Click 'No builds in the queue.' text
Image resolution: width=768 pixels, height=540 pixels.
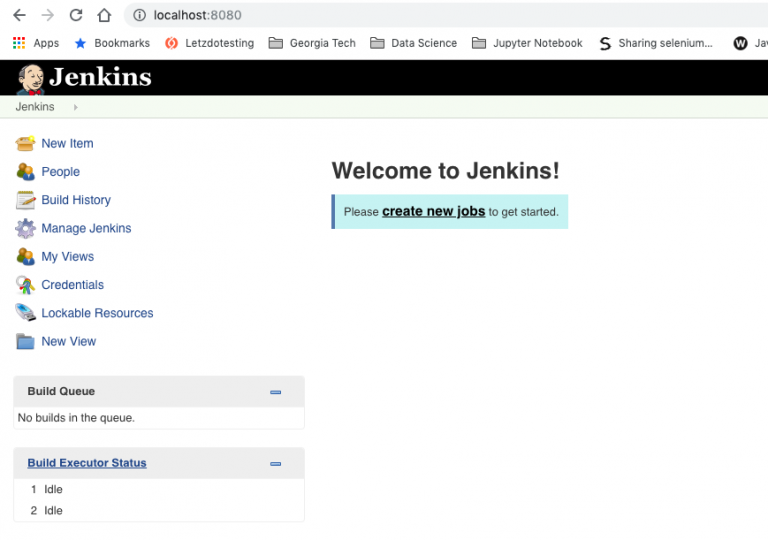coord(76,417)
